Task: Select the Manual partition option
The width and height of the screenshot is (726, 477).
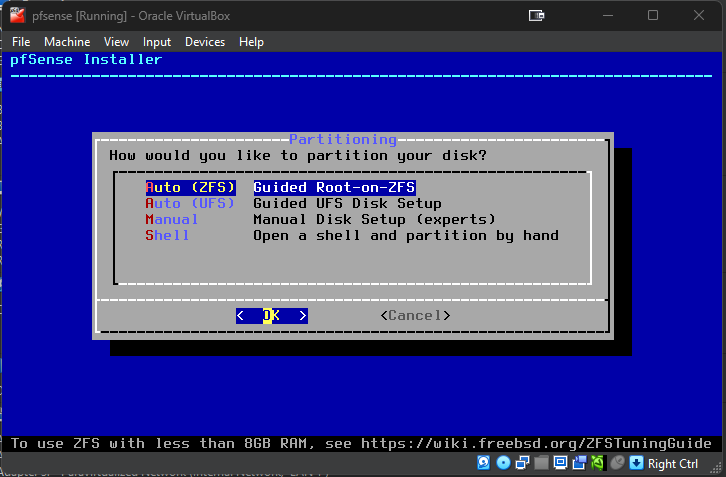Action: [172, 220]
